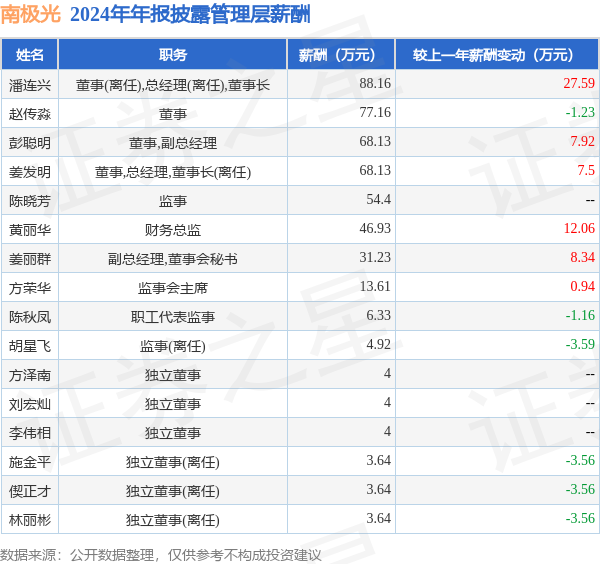This screenshot has width=600, height=564.
Task: Click the 姓名 column header
Action: (30, 55)
